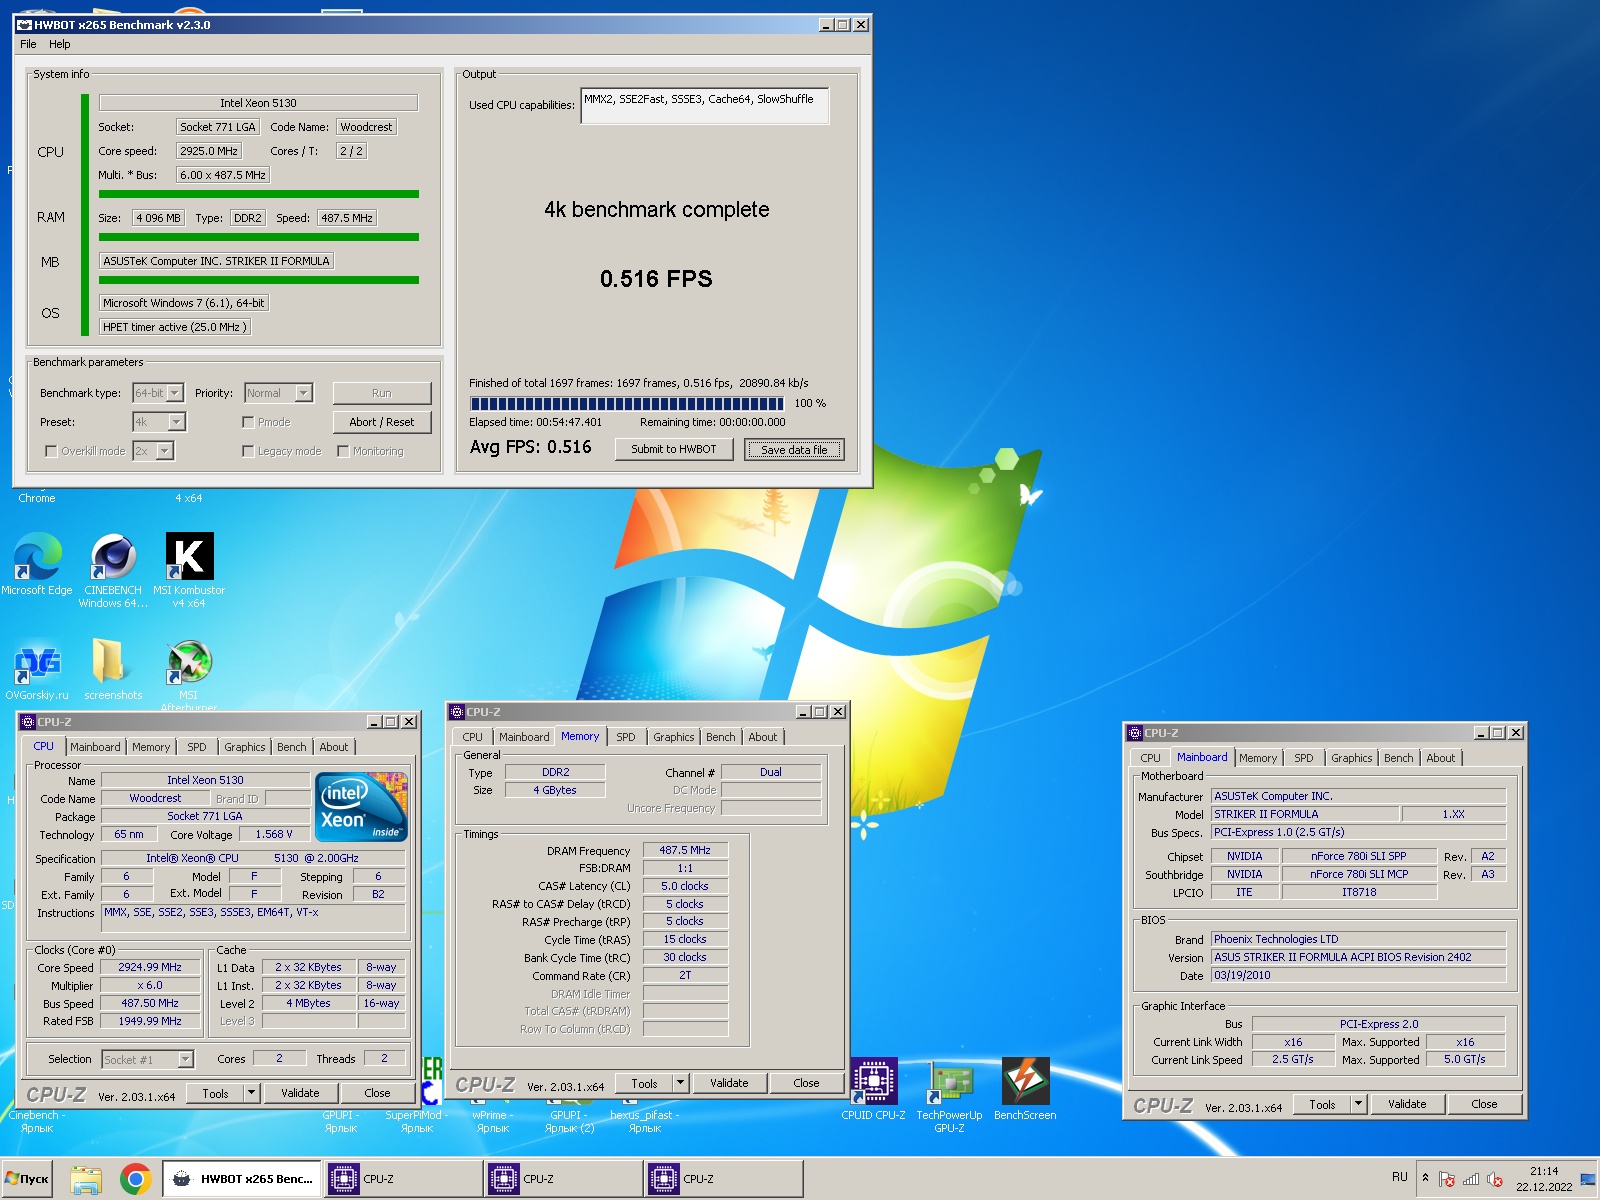Click Close in the right CPU-Z window
Viewport: 1600px width, 1200px height.
point(1484,1104)
